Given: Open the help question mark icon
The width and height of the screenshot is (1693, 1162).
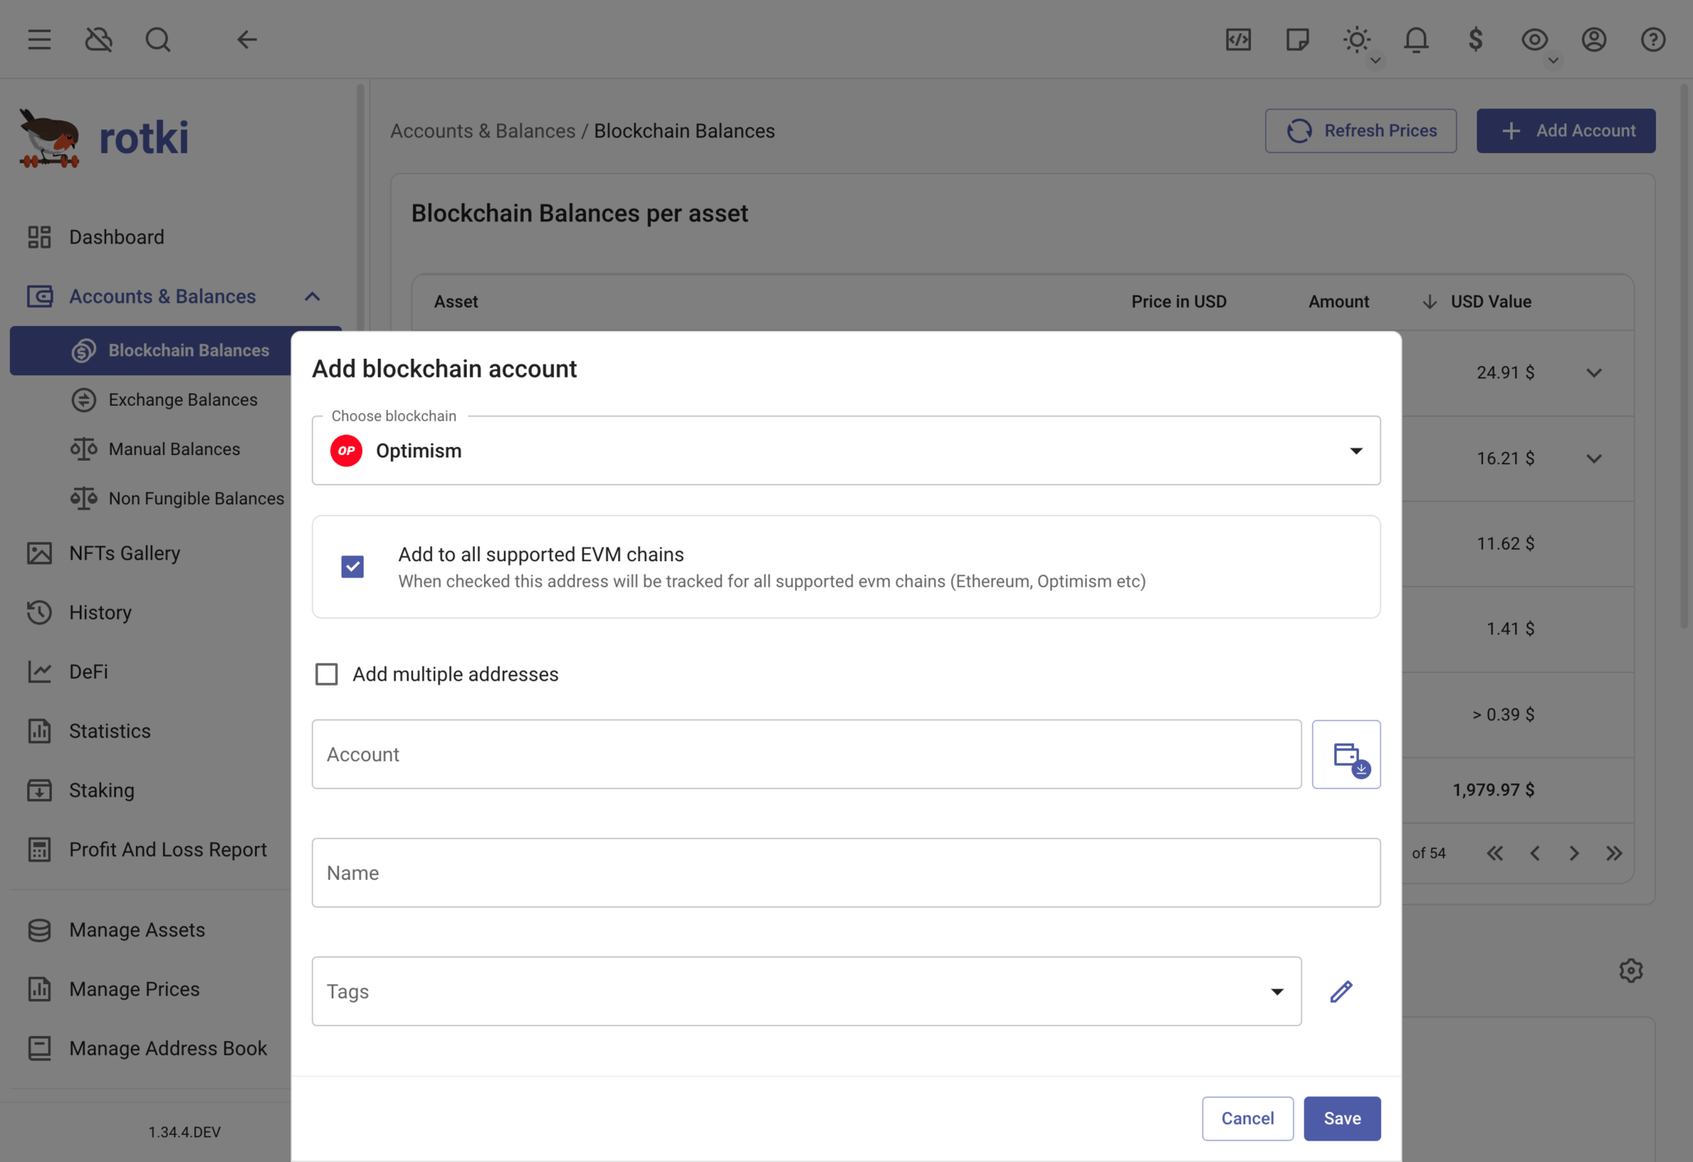Looking at the screenshot, I should point(1653,39).
